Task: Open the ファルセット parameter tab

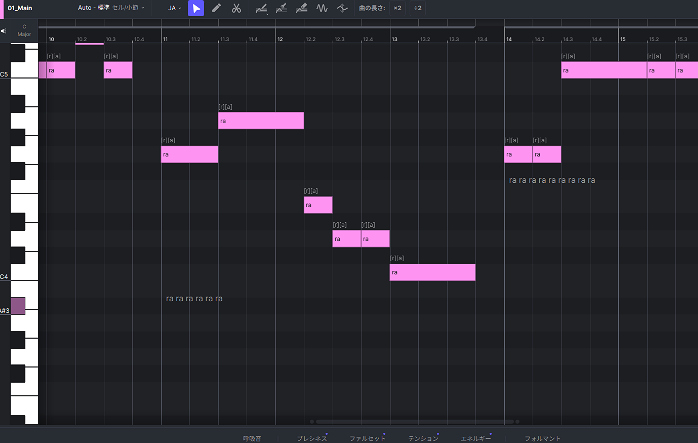Action: point(366,438)
